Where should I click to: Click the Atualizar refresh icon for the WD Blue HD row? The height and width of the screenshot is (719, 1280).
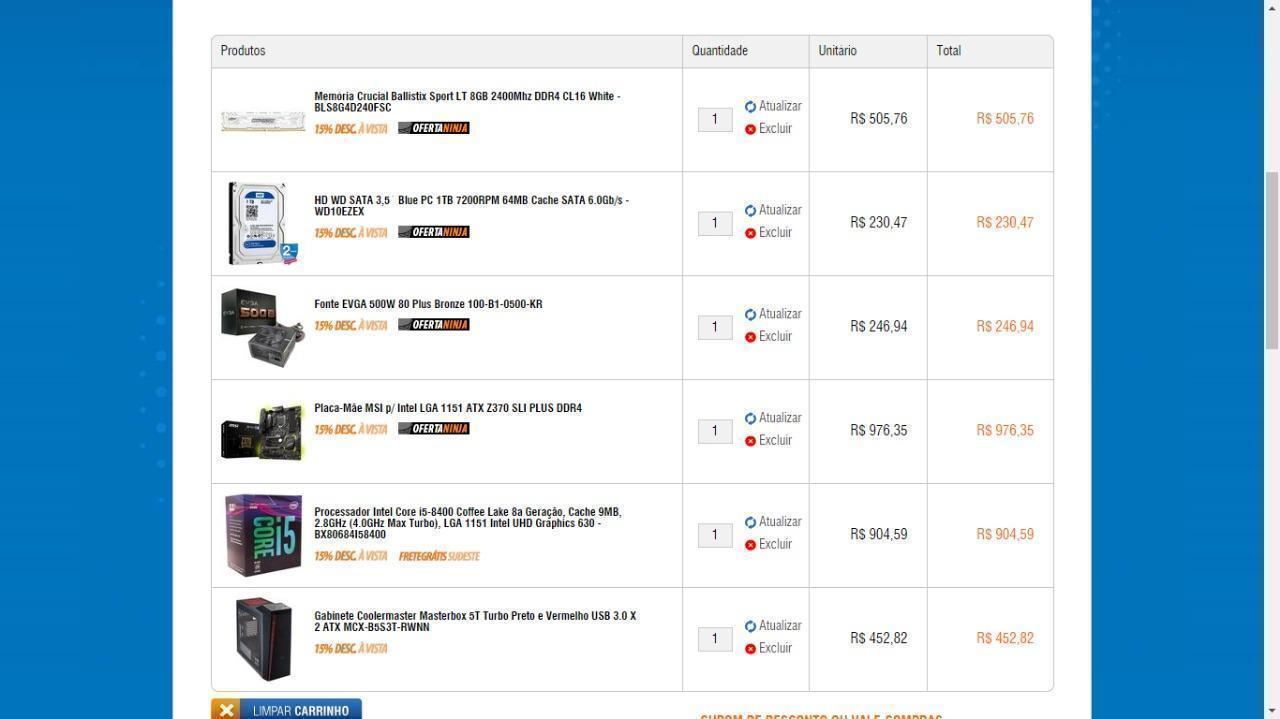tap(750, 211)
